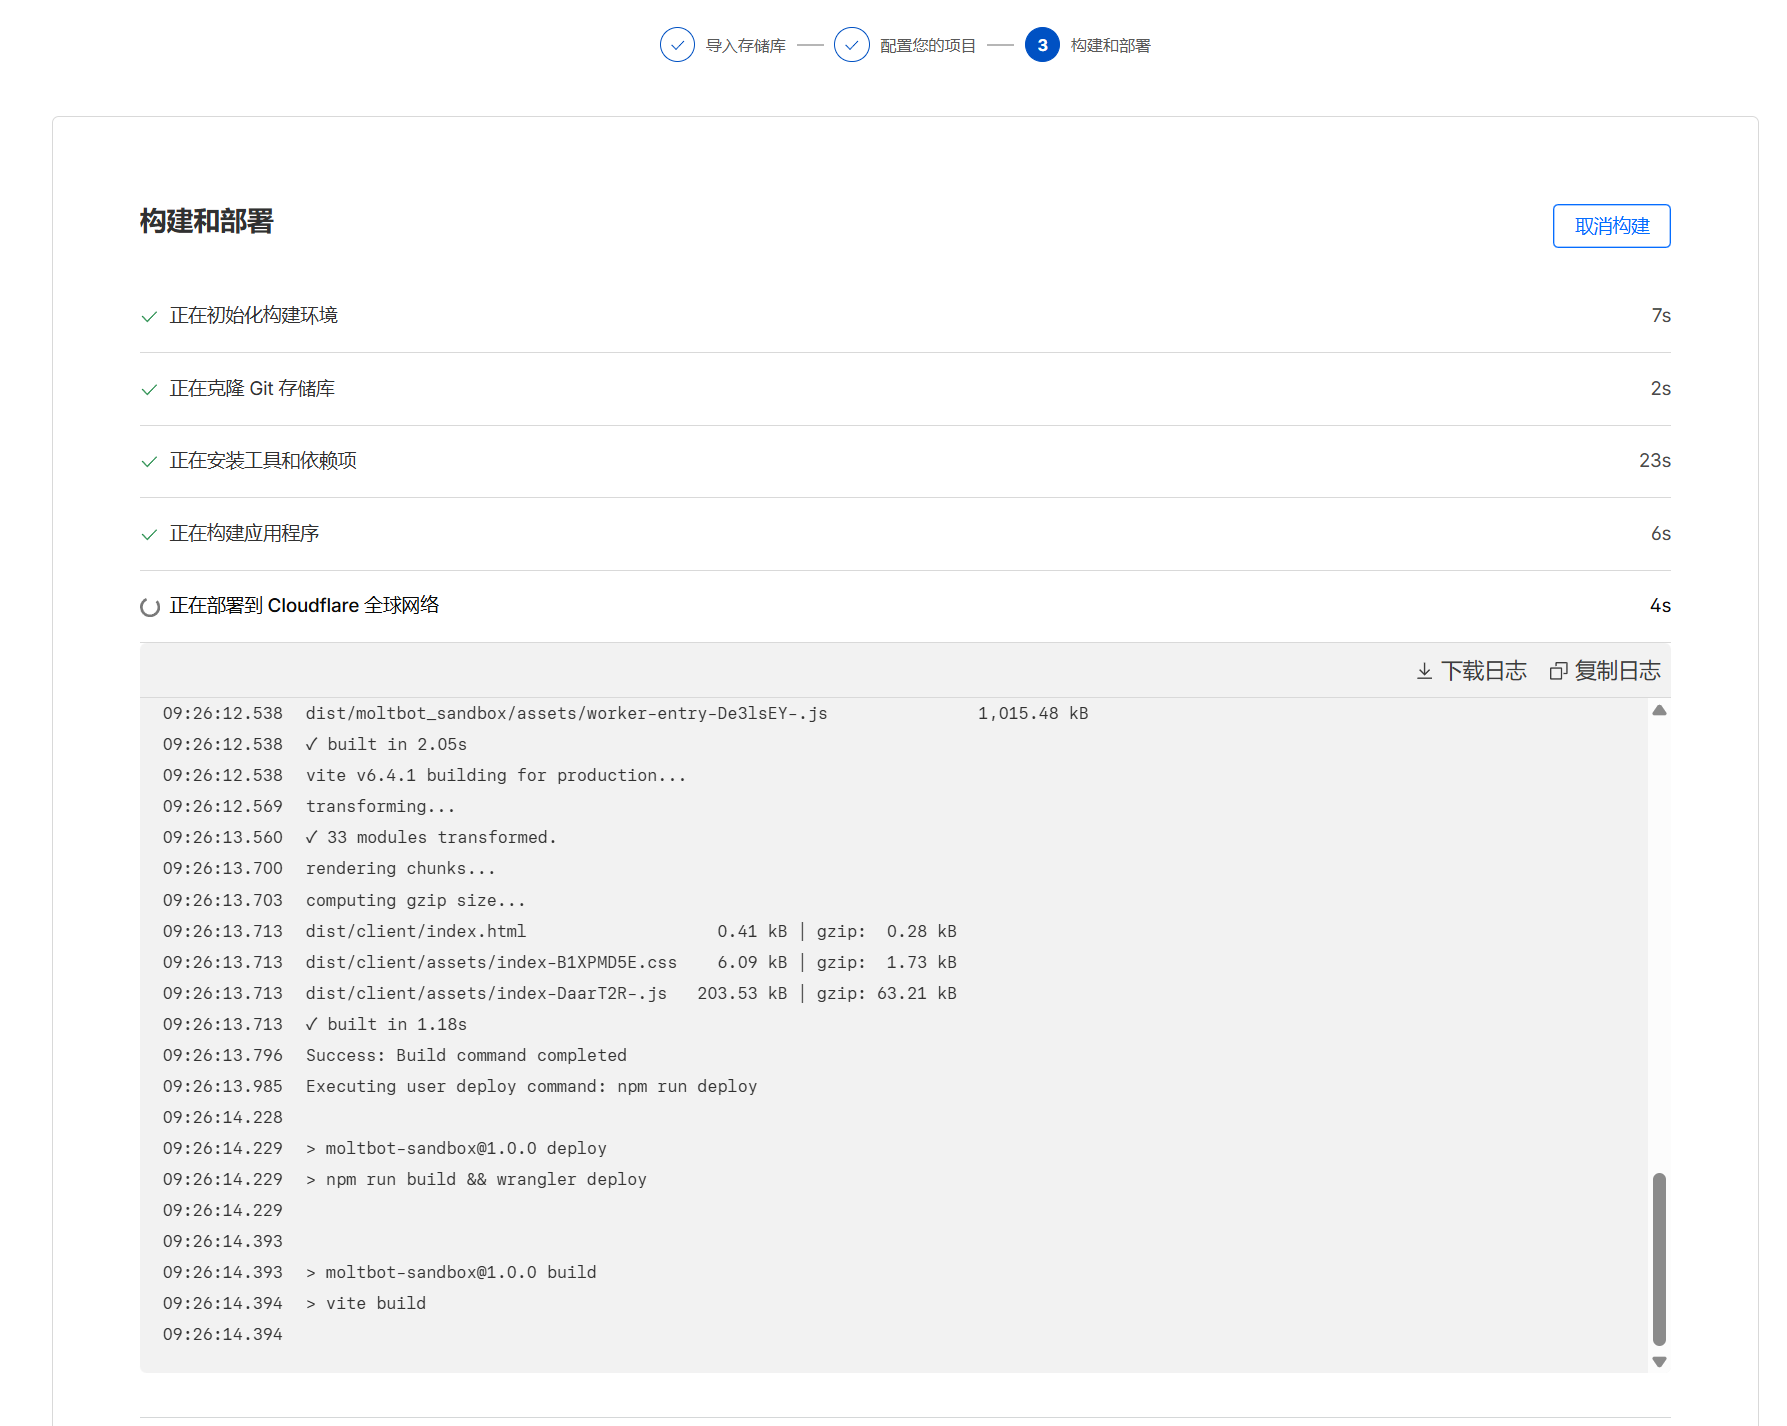Click the download arrow icon above the log

coord(1424,671)
